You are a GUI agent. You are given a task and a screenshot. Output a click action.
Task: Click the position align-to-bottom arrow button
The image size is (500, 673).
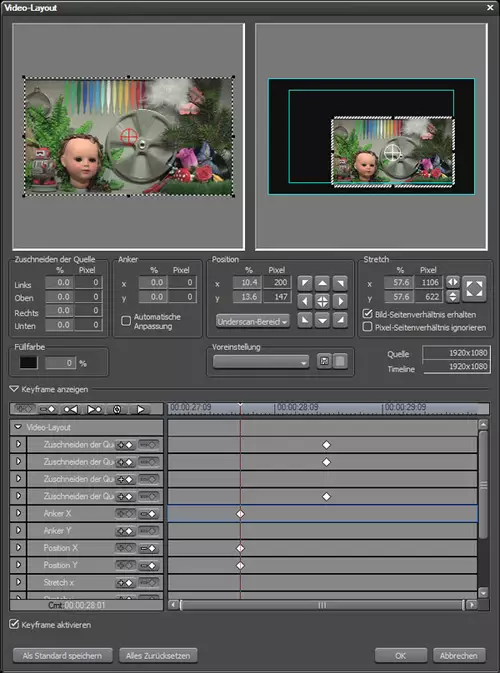(x=322, y=320)
